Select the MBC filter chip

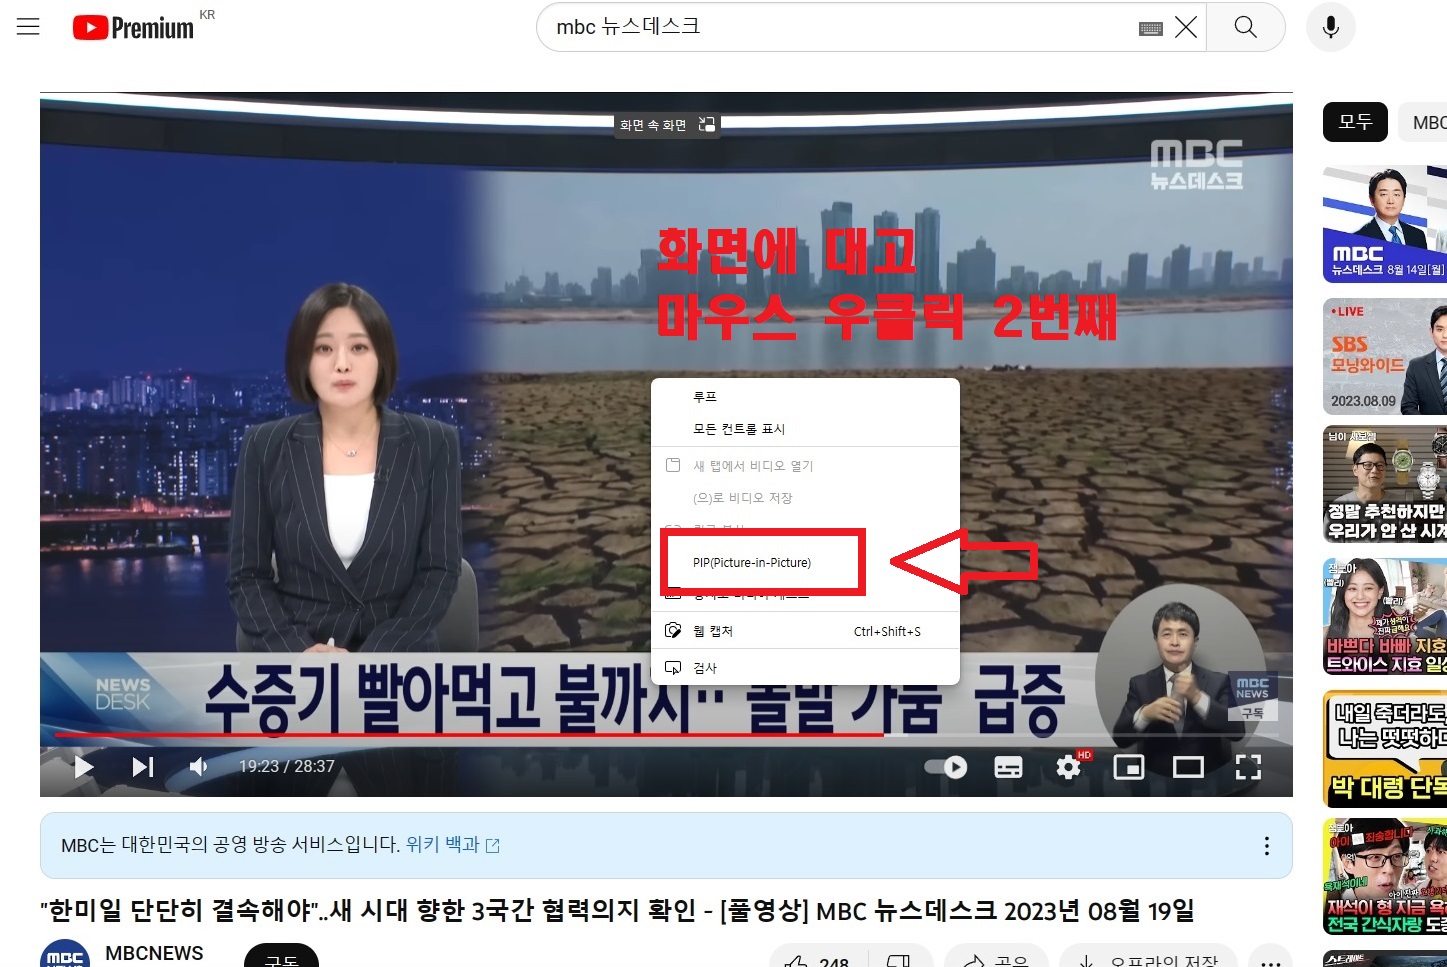pyautogui.click(x=1424, y=122)
